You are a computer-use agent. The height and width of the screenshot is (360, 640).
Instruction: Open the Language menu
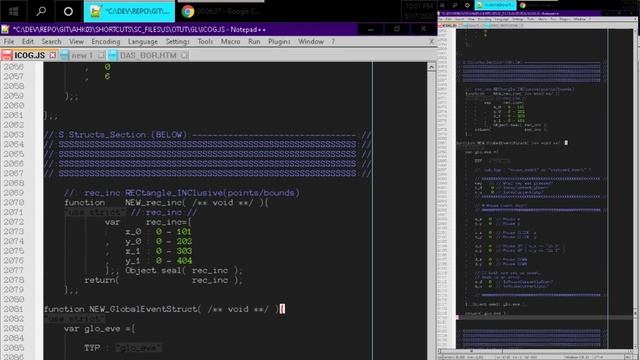[142, 42]
